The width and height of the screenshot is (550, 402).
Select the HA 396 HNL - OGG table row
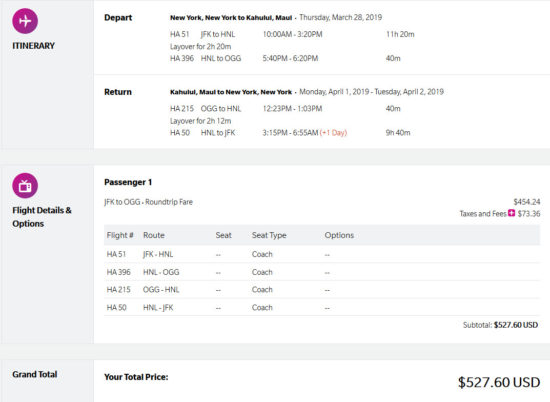[322, 272]
